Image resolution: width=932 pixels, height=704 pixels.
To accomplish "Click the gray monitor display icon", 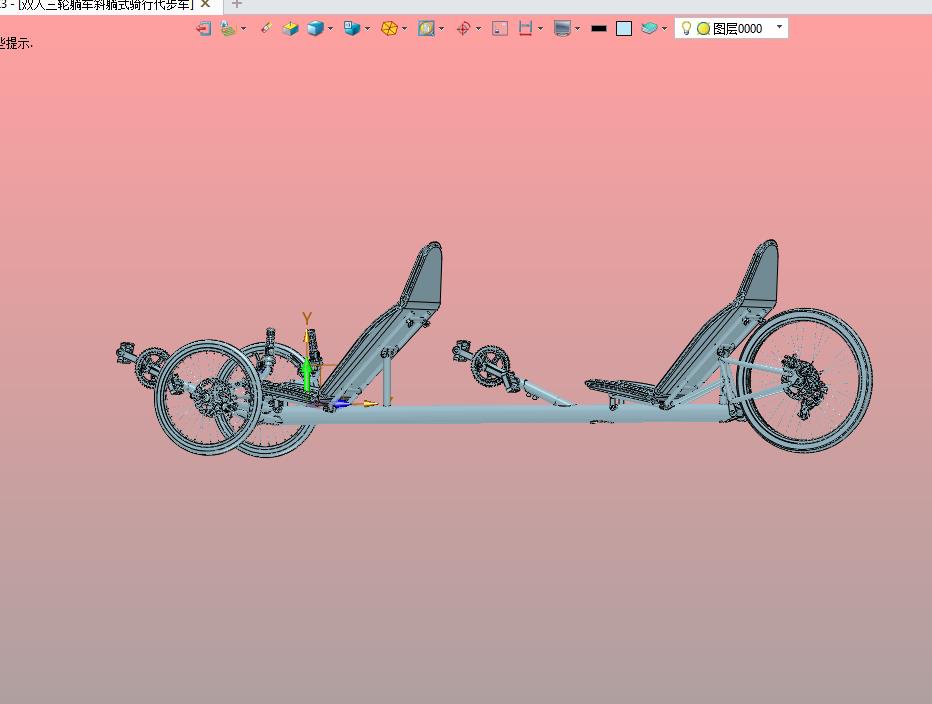I will click(x=562, y=29).
